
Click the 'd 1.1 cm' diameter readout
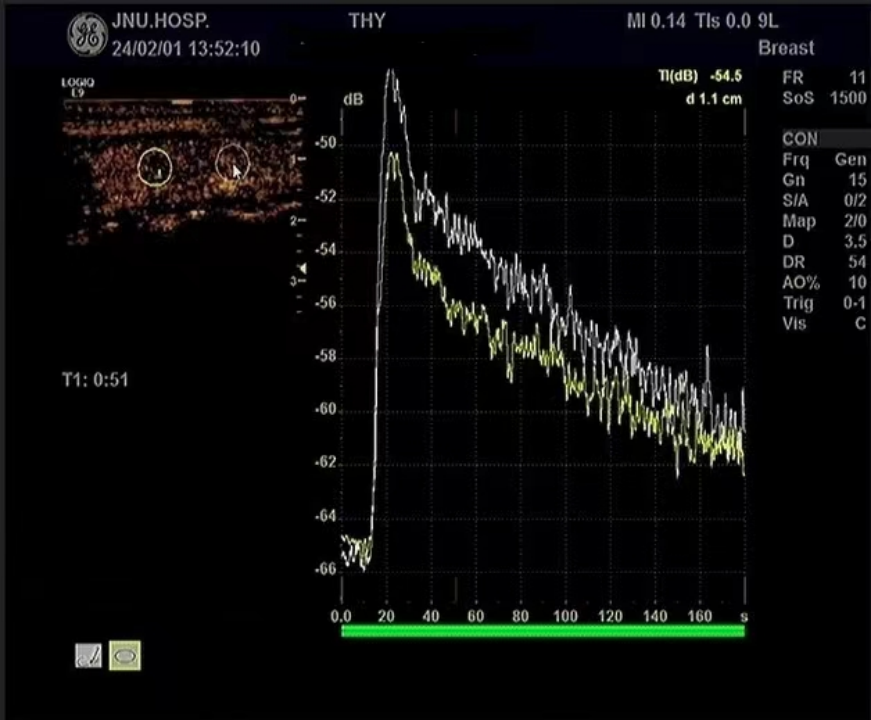pyautogui.click(x=714, y=99)
